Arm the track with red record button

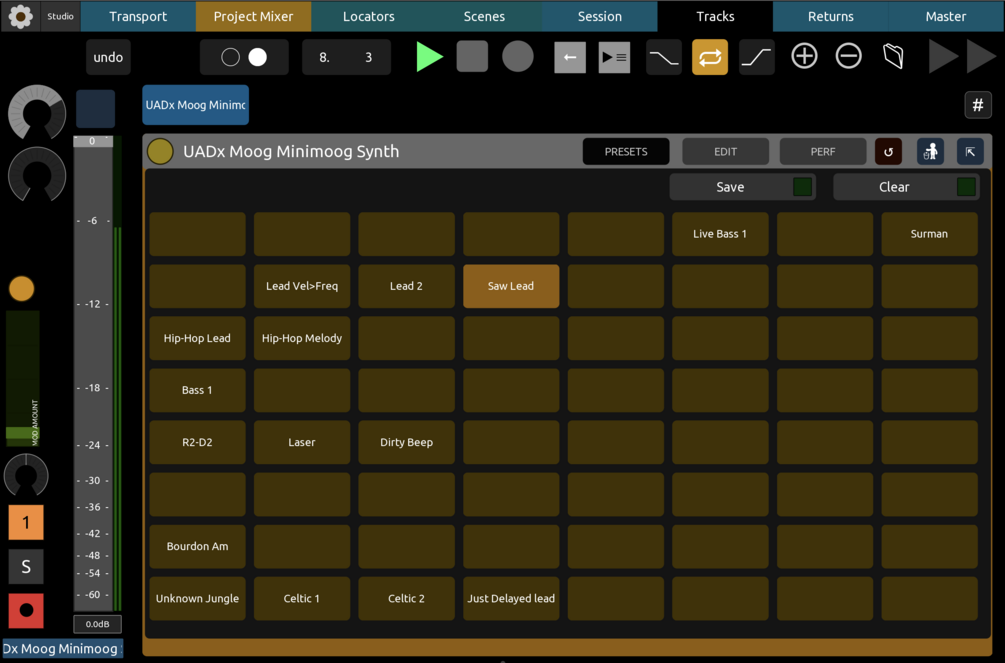pyautogui.click(x=26, y=610)
